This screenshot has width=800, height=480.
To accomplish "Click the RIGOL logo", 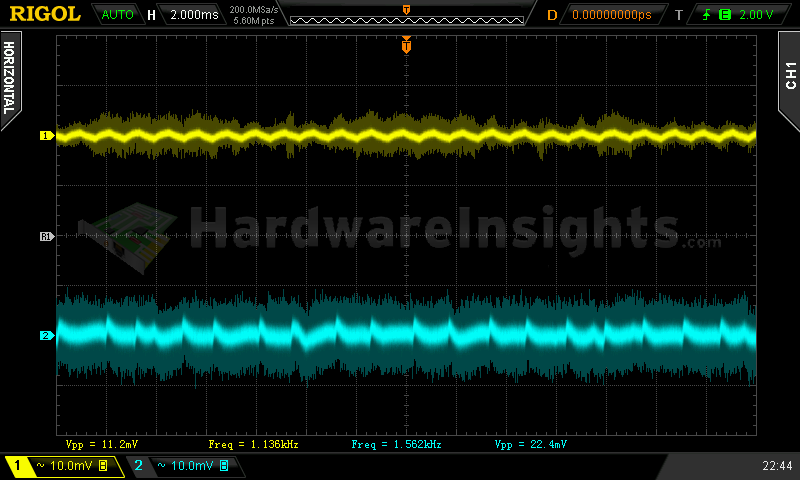I will [x=46, y=14].
